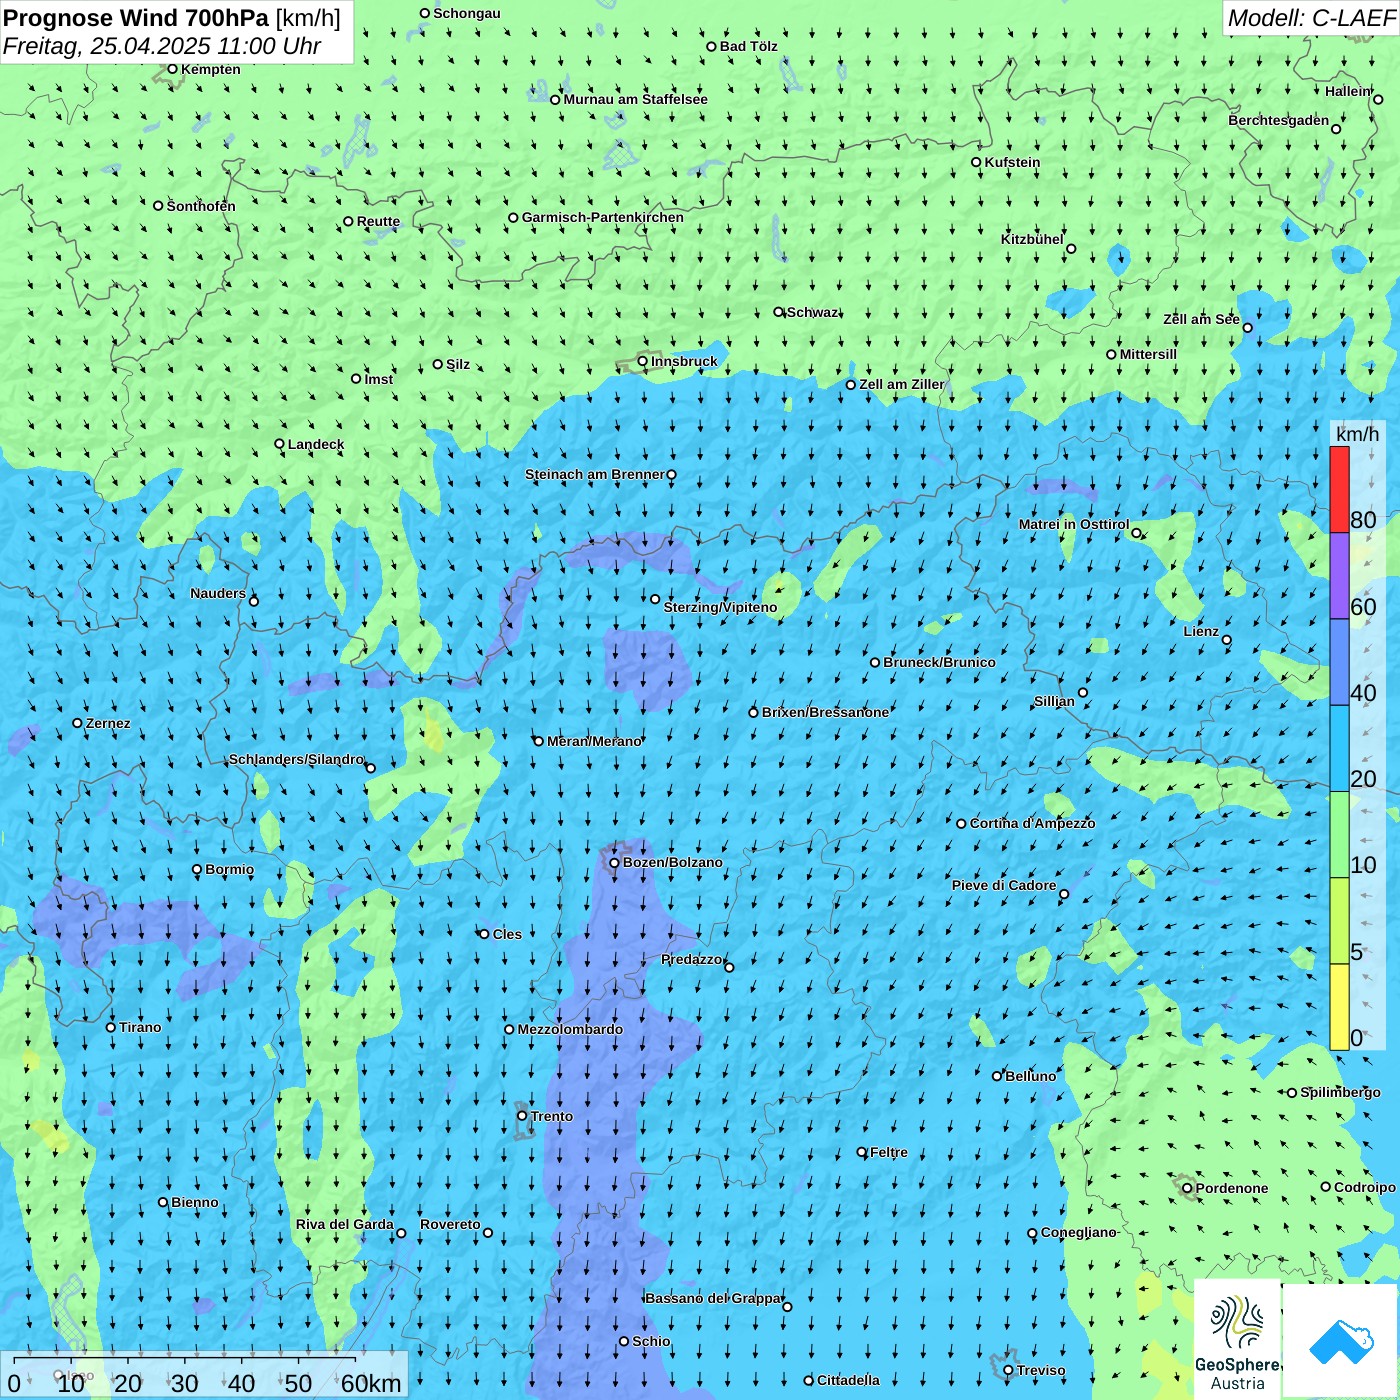This screenshot has height=1400, width=1400.
Task: Click the 'Mezzolombardo' city label
Action: coord(570,1029)
